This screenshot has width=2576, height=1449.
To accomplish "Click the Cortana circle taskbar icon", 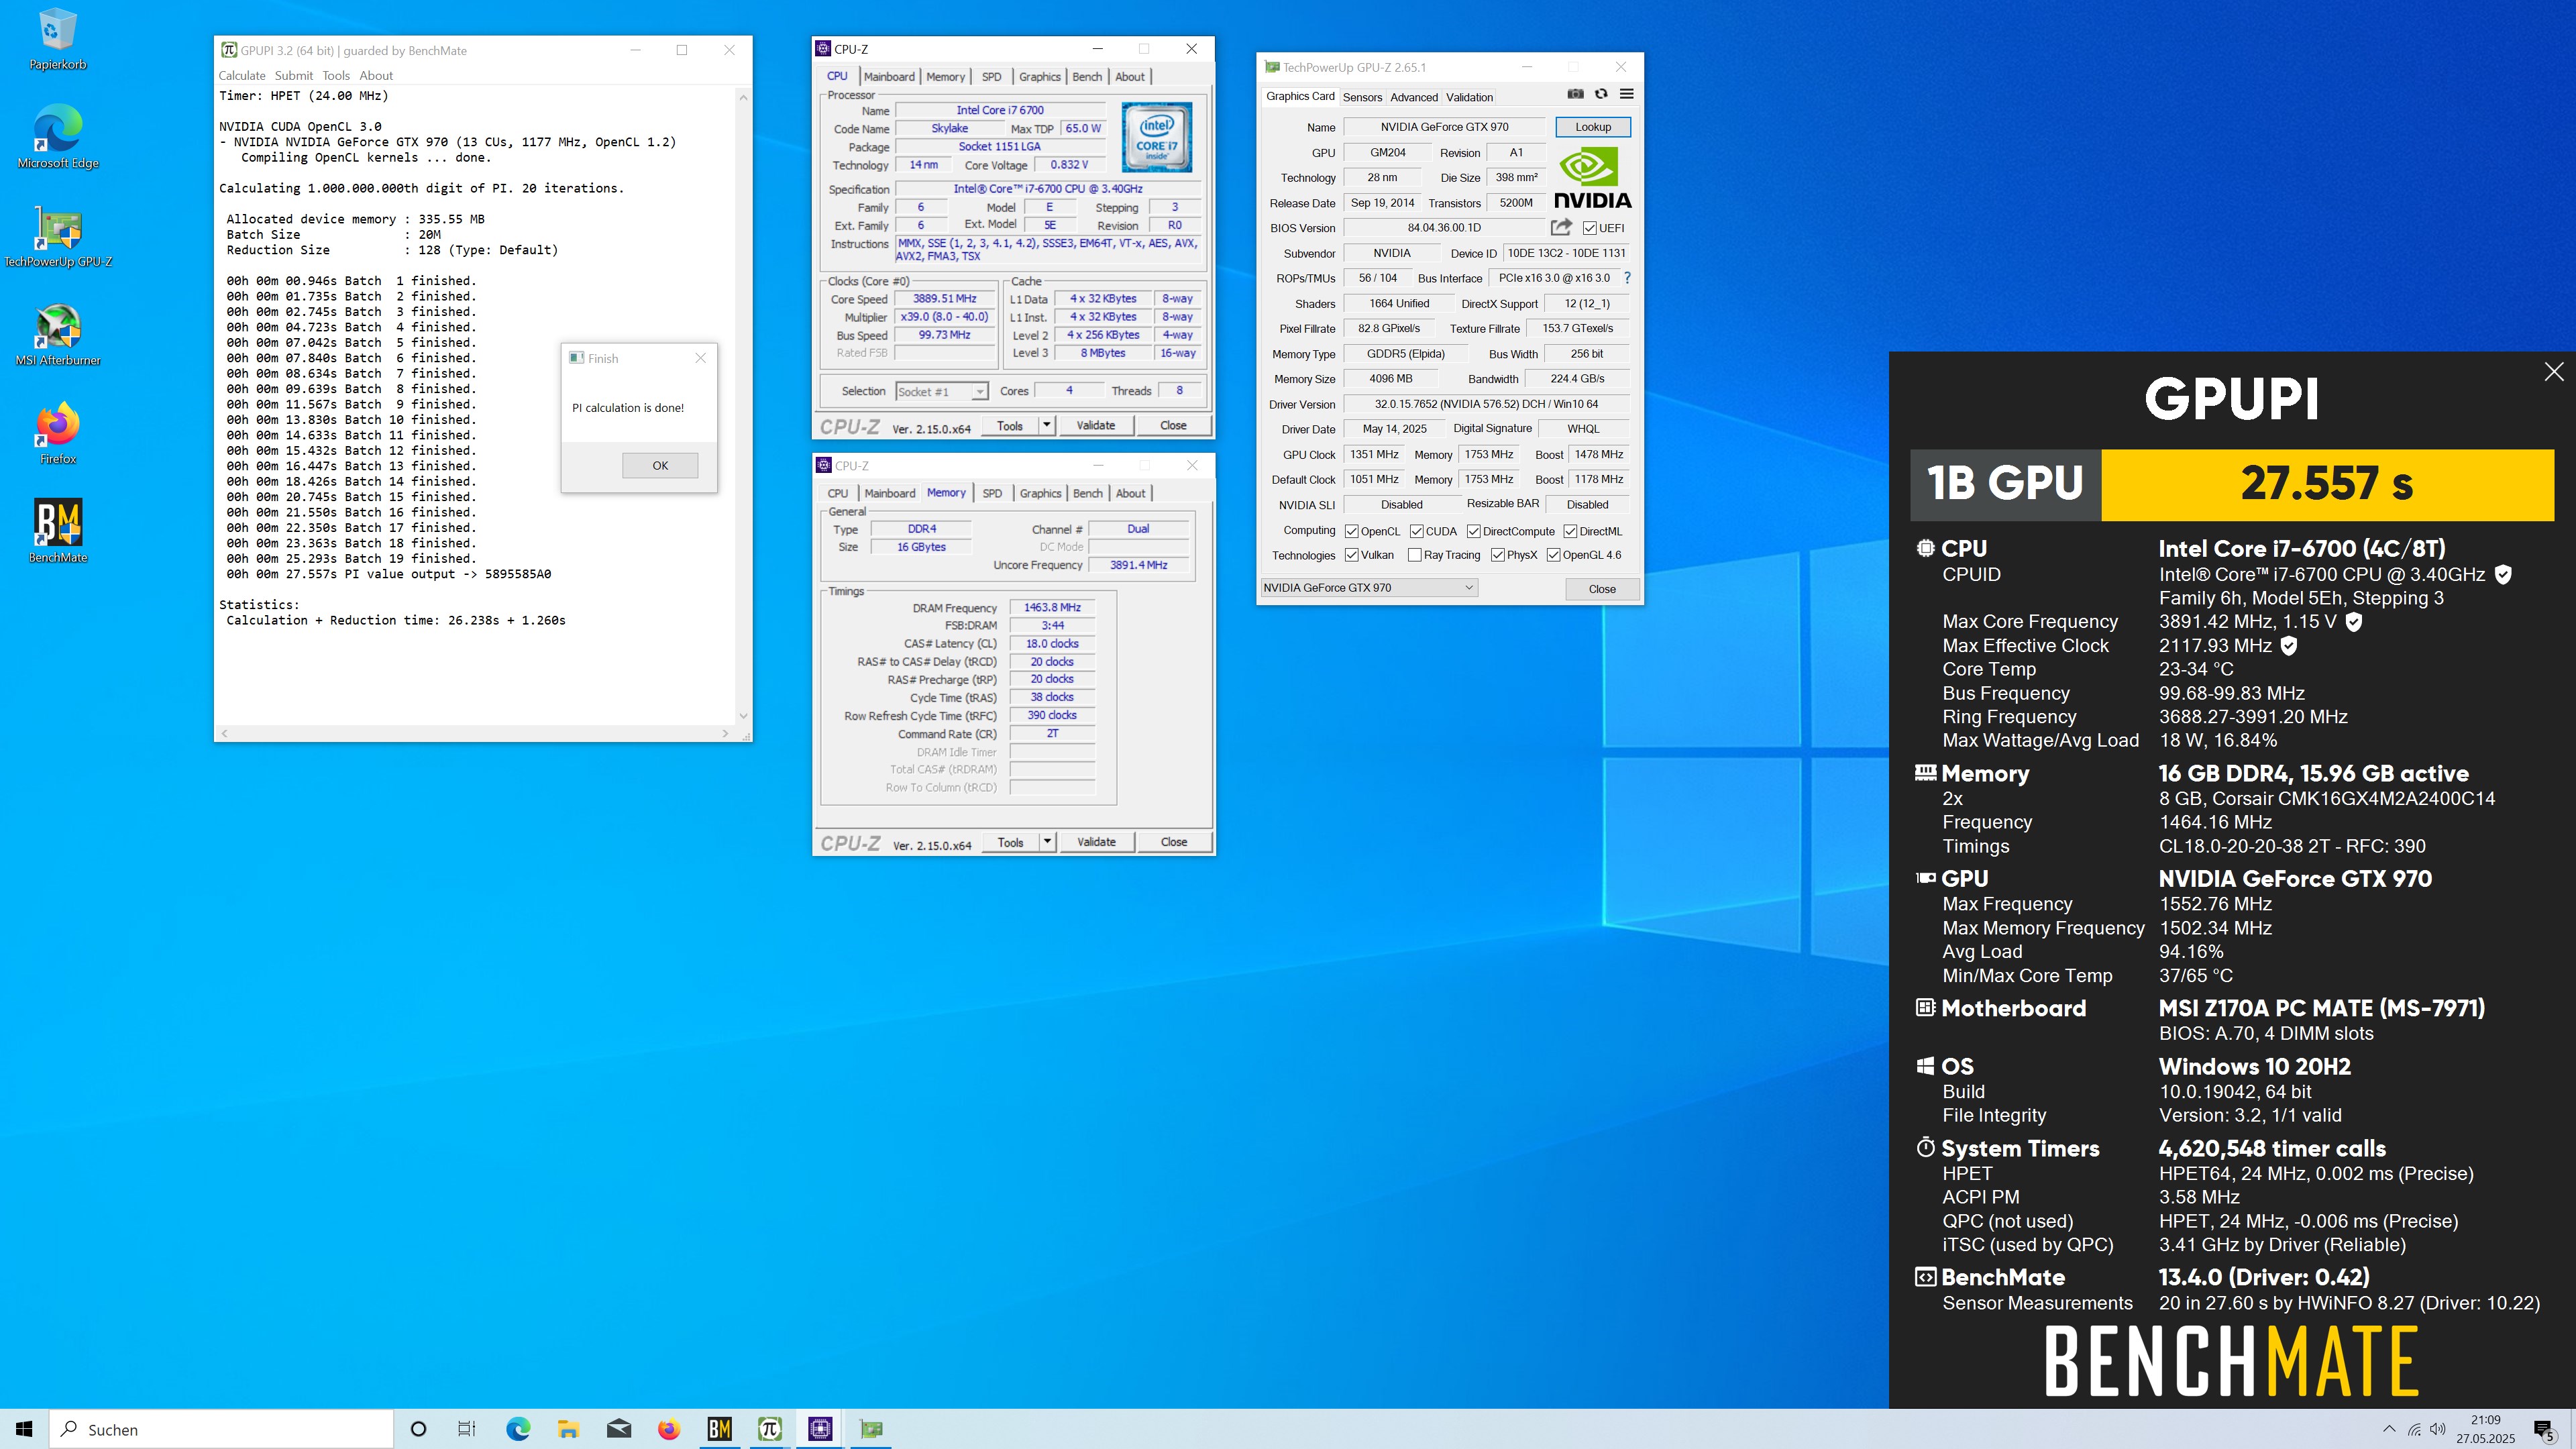I will 419,1429.
